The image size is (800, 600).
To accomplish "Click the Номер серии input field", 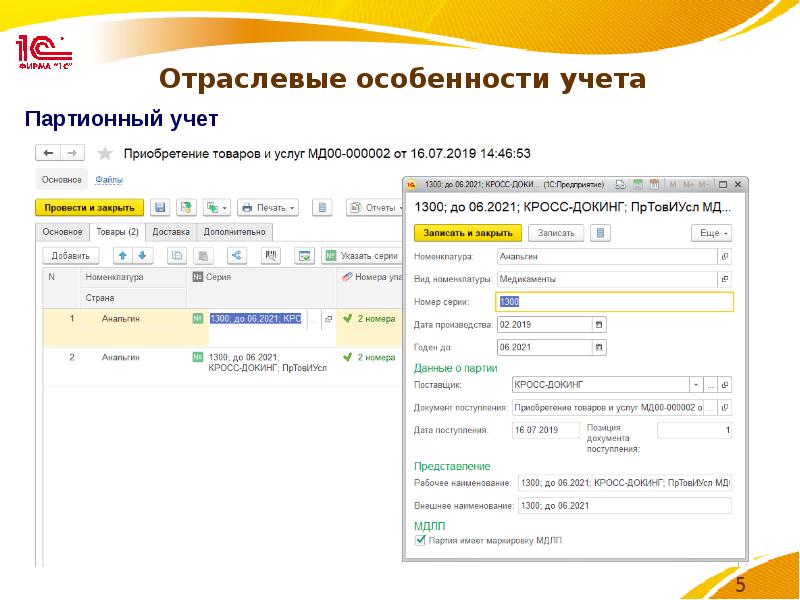I will [x=614, y=302].
